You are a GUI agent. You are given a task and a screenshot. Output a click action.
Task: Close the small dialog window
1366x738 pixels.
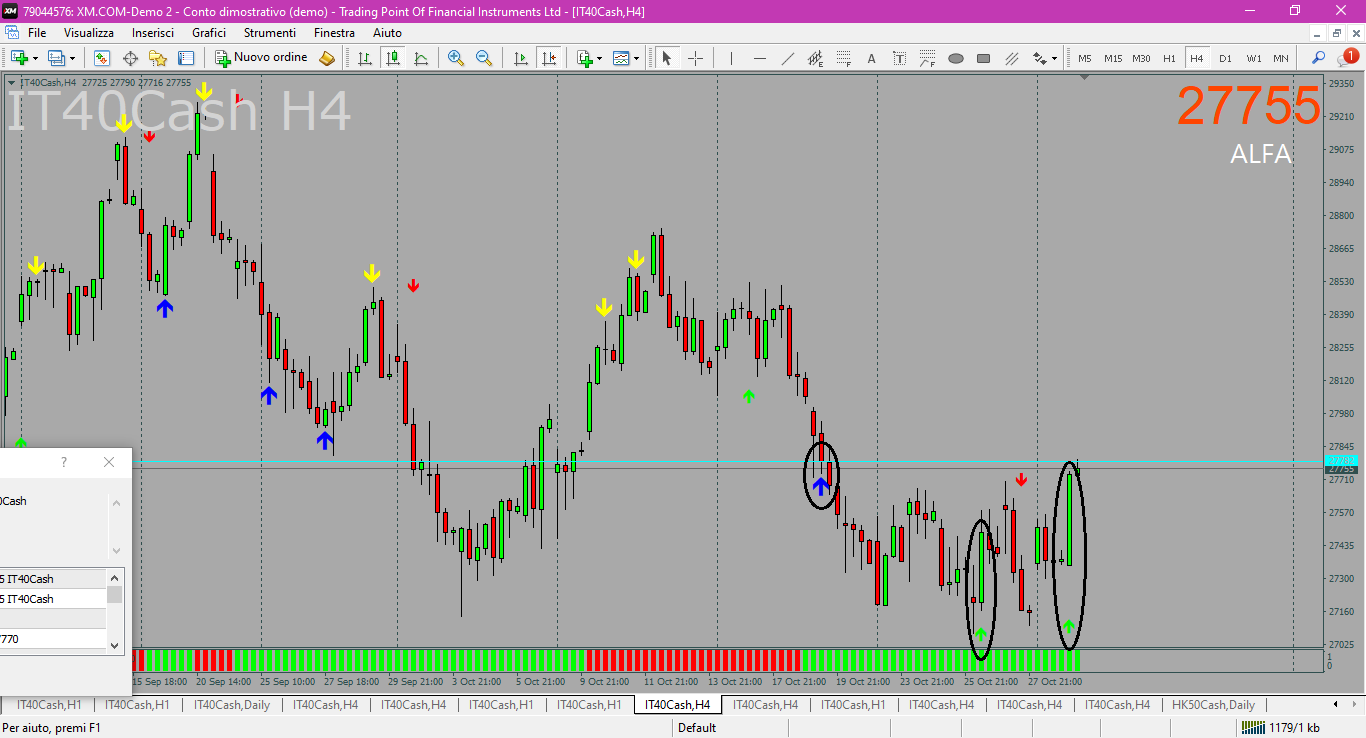click(109, 462)
